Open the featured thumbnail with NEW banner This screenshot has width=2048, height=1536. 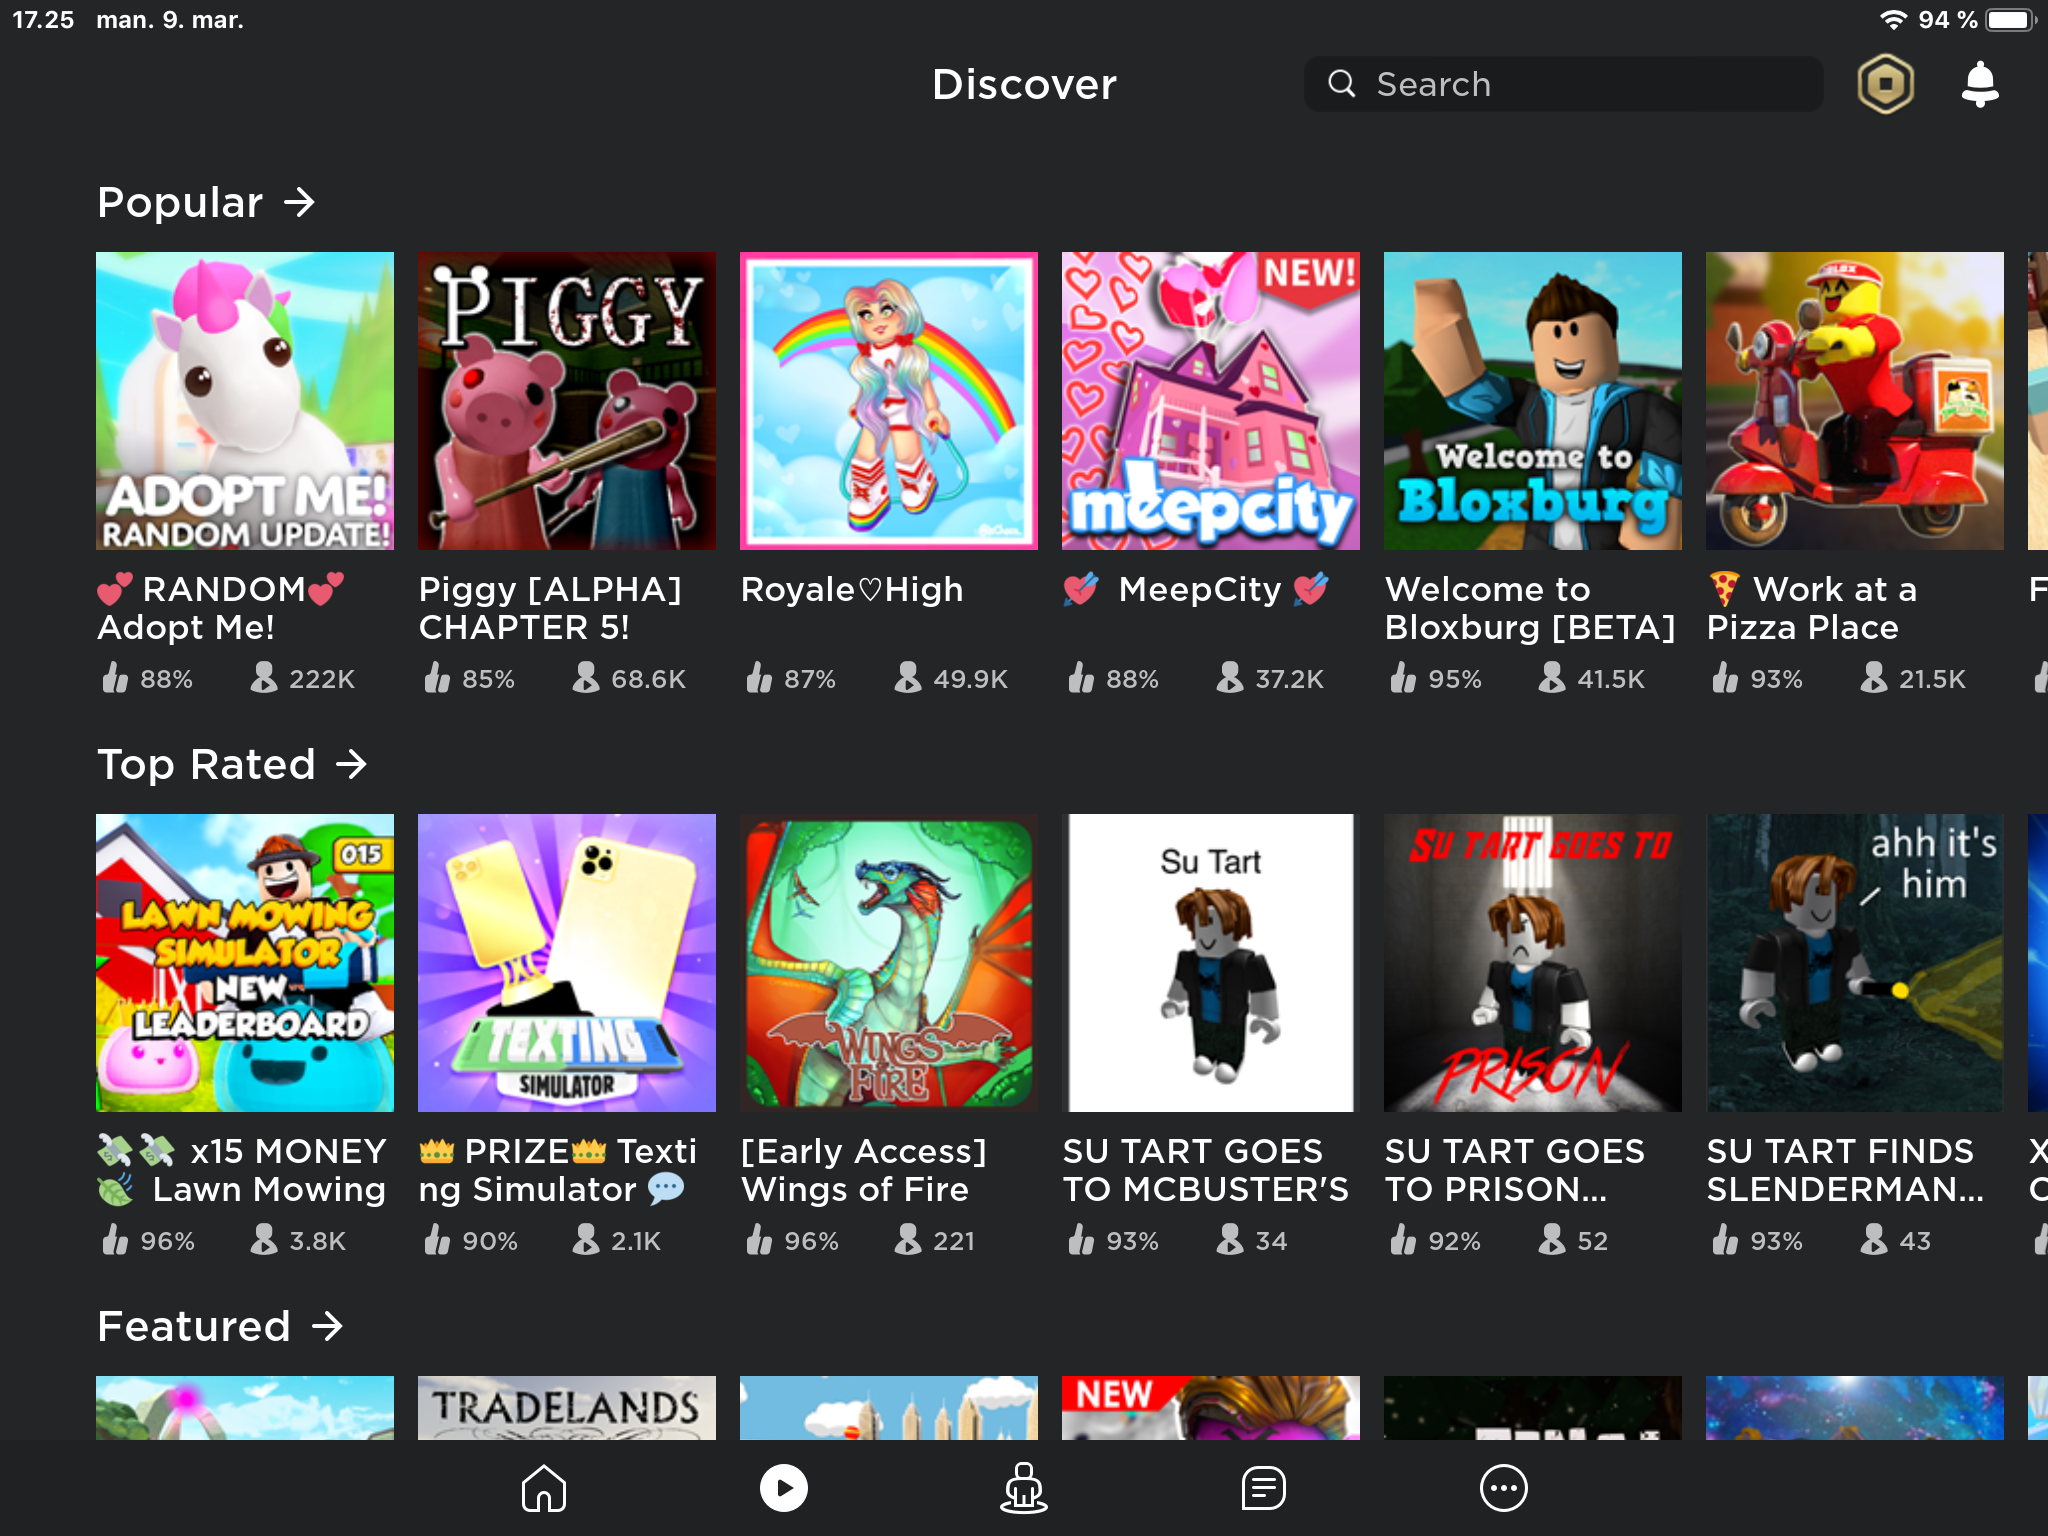pos(1211,1408)
